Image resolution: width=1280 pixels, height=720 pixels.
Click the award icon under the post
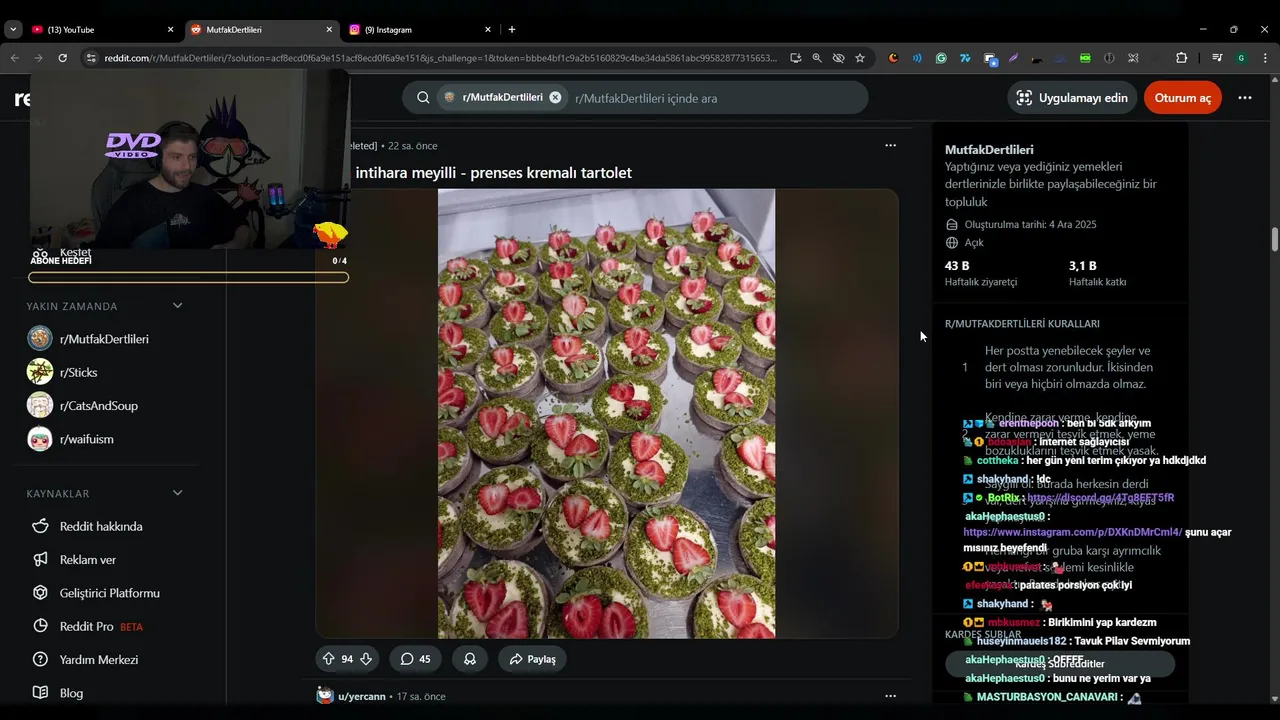469,659
